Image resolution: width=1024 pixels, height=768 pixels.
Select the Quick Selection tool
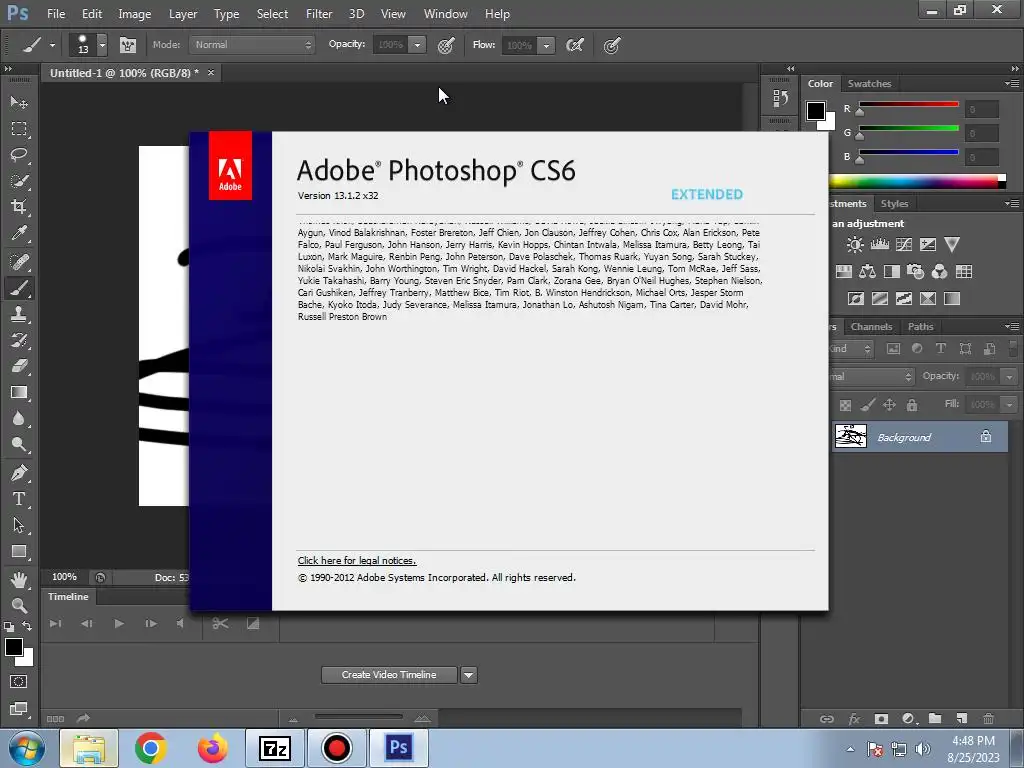point(18,181)
